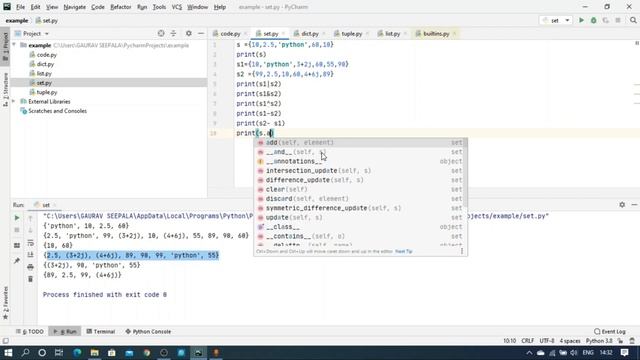Rerun the program in Run panel
The height and width of the screenshot is (360, 640).
click(17, 218)
